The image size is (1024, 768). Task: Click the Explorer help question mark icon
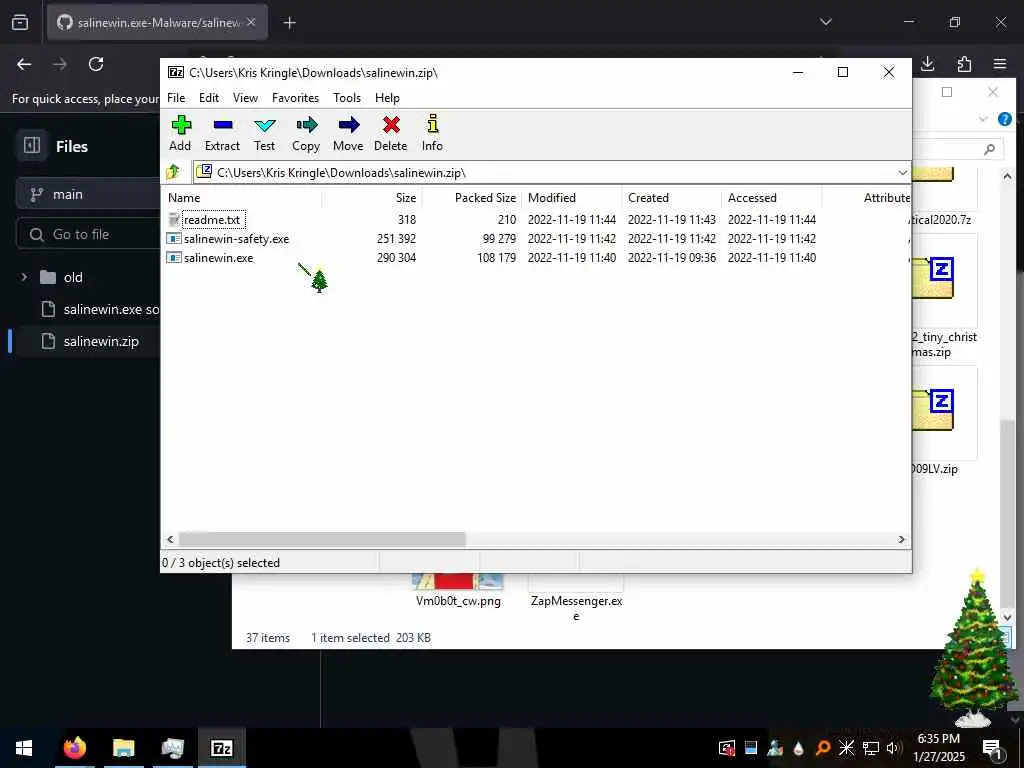pyautogui.click(x=1004, y=119)
